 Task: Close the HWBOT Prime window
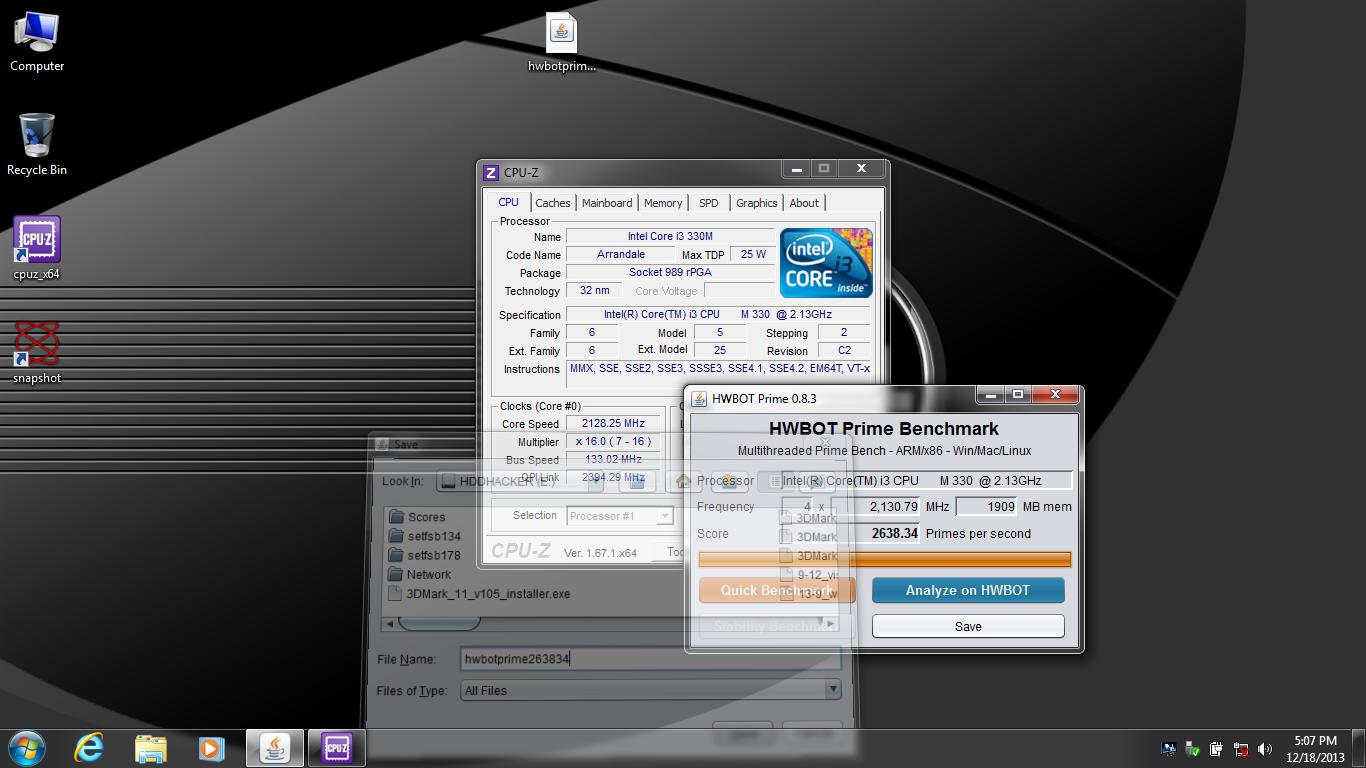[x=1055, y=395]
